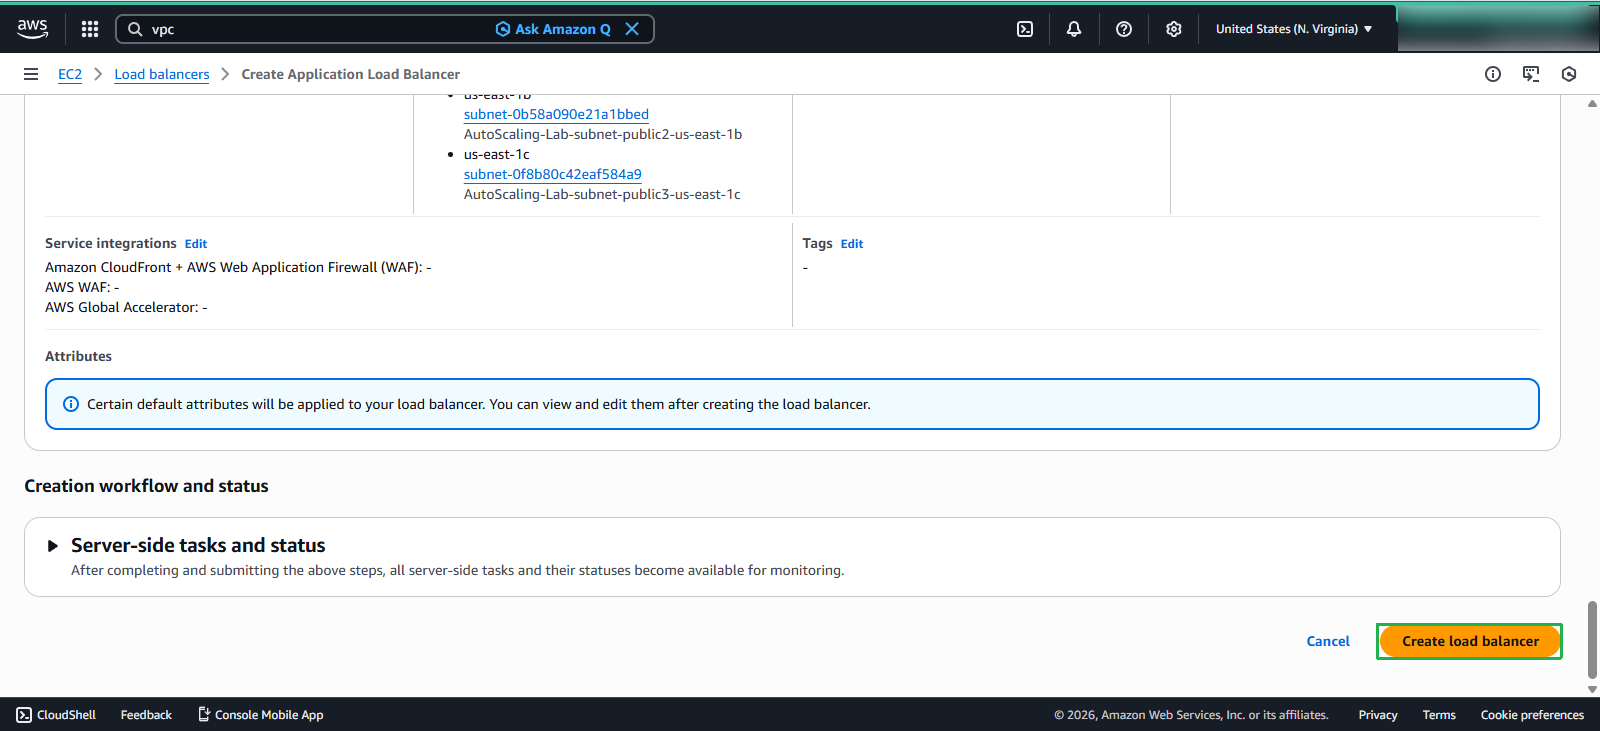Select Creation workflow and status heading
The height and width of the screenshot is (731, 1600).
(x=146, y=486)
